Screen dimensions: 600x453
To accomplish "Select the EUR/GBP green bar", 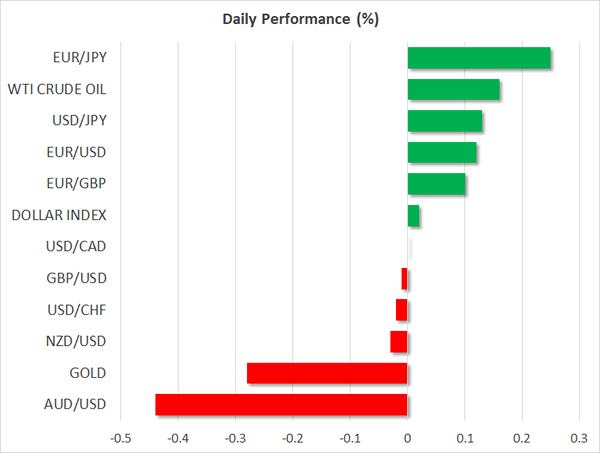I will pos(437,184).
